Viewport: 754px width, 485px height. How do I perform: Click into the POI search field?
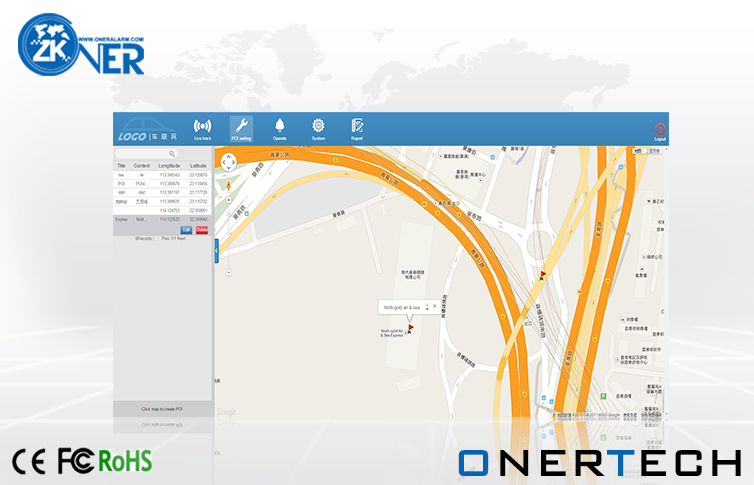146,154
